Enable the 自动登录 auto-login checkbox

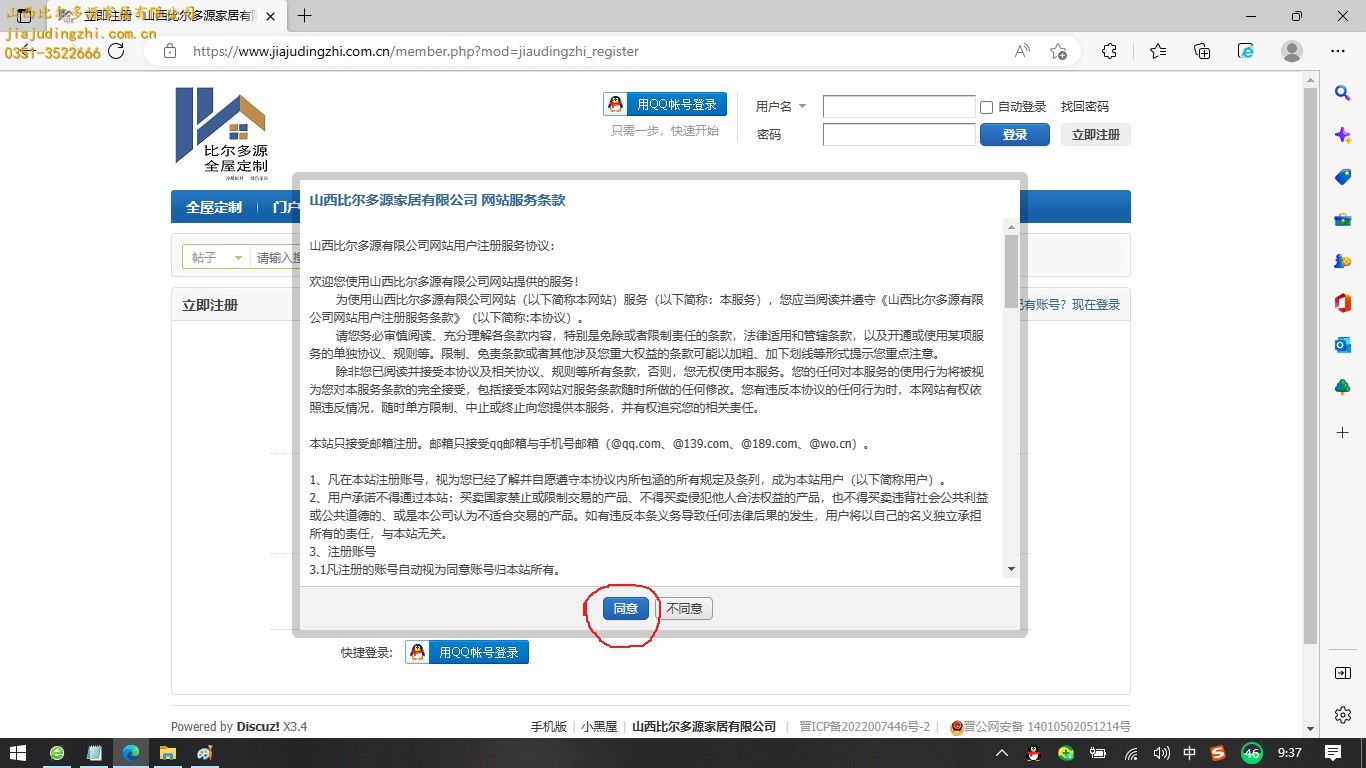[x=987, y=107]
